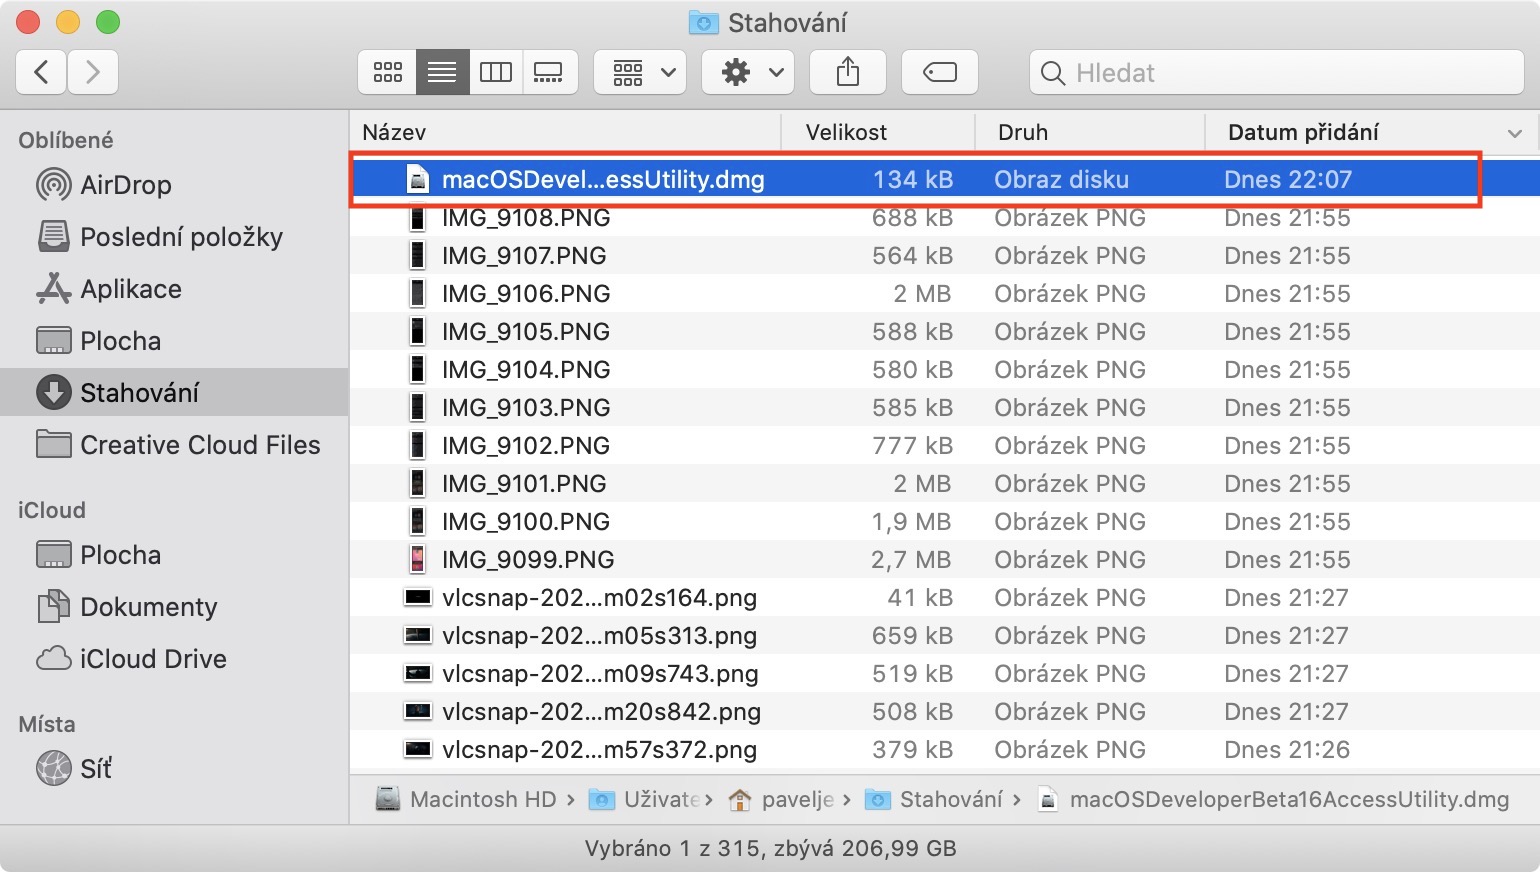Image resolution: width=1540 pixels, height=872 pixels.
Task: Open the group-by arrangement dropdown
Action: click(x=640, y=72)
